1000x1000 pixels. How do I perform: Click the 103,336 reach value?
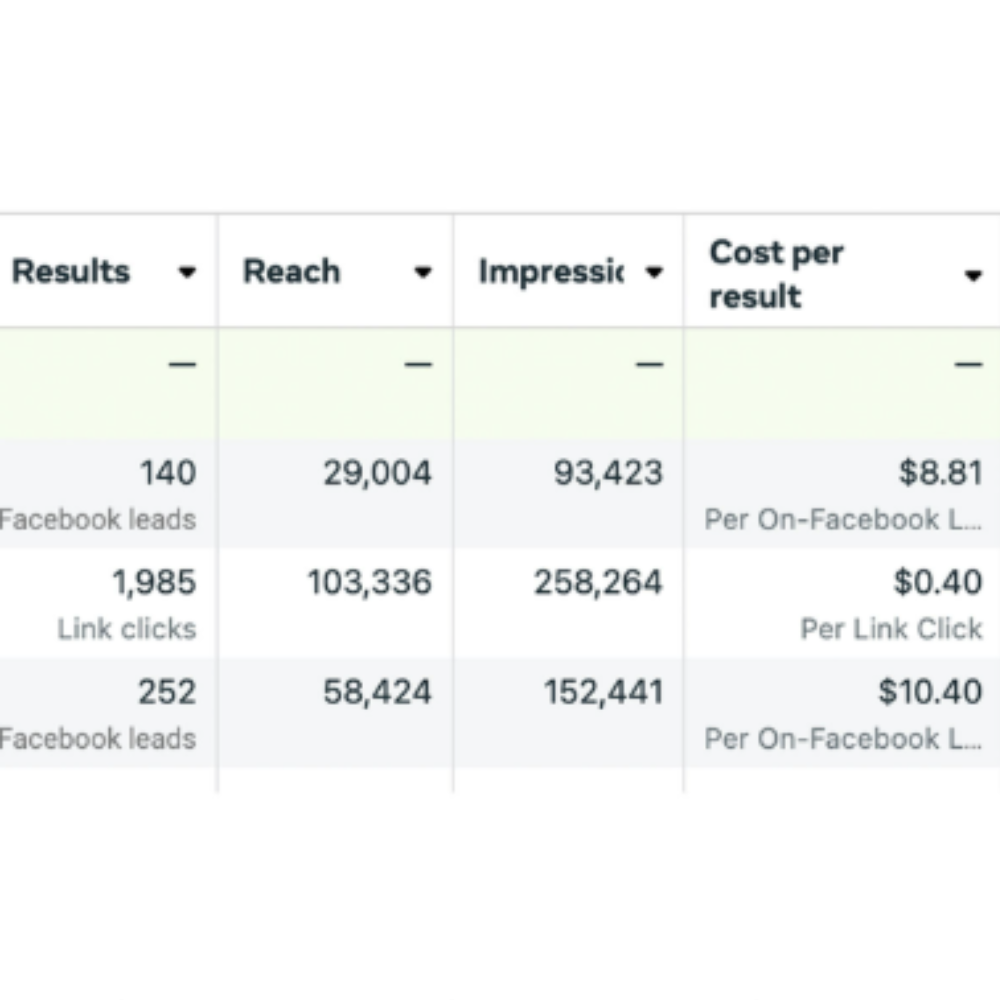coord(369,583)
